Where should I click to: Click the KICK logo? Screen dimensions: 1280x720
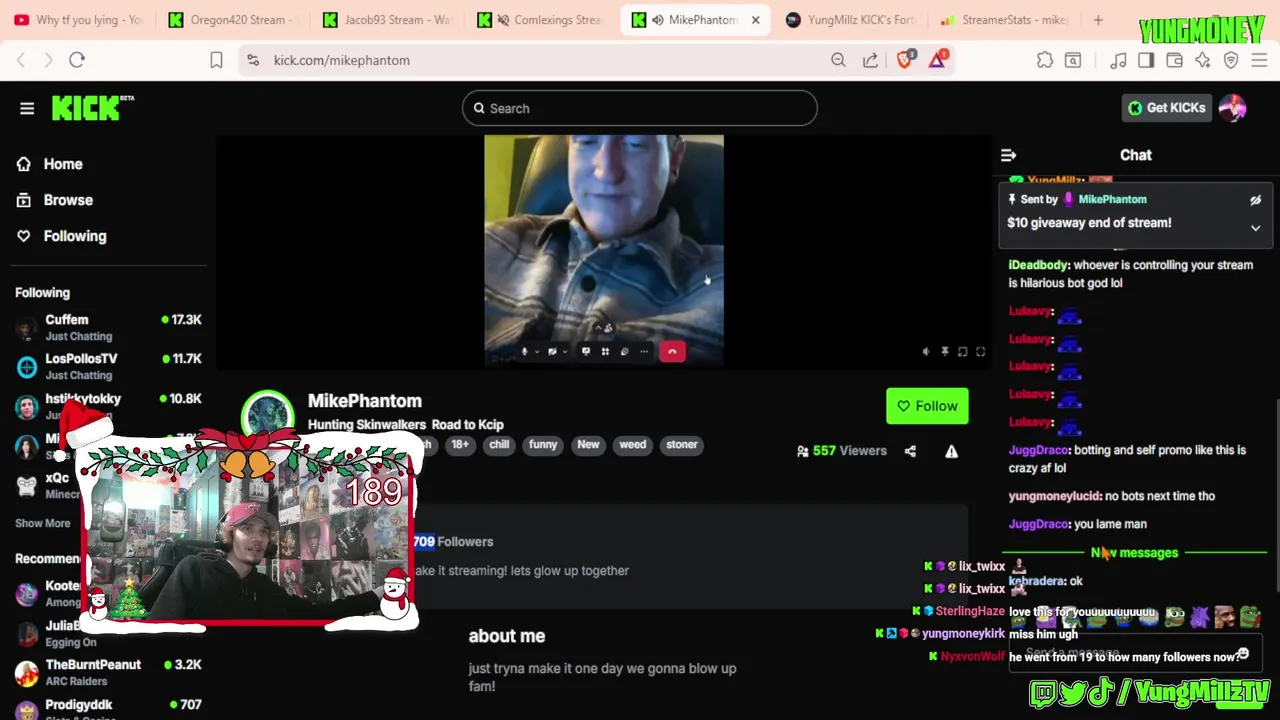click(92, 107)
